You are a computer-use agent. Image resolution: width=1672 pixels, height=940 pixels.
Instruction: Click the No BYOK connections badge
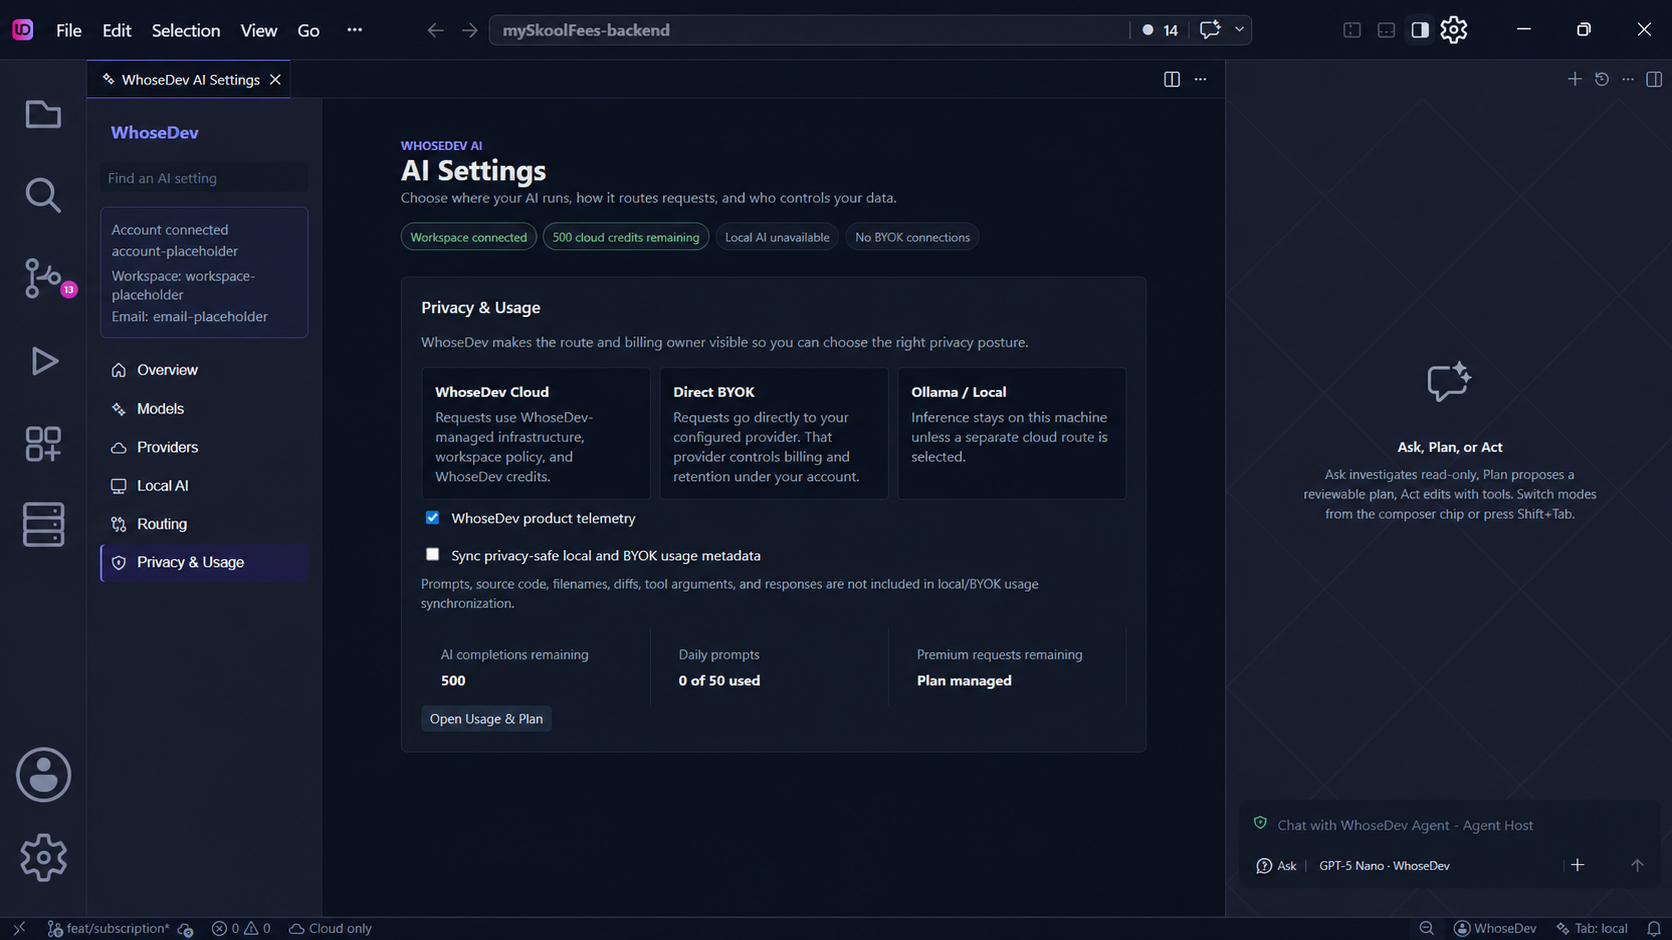(912, 237)
